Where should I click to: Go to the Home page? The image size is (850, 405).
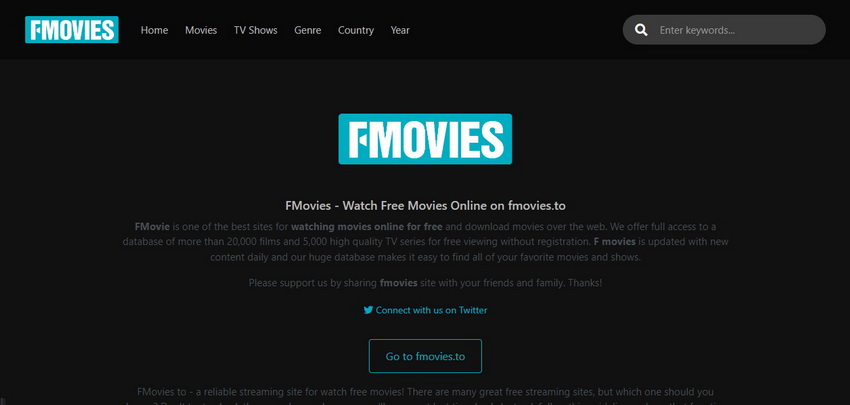click(154, 30)
